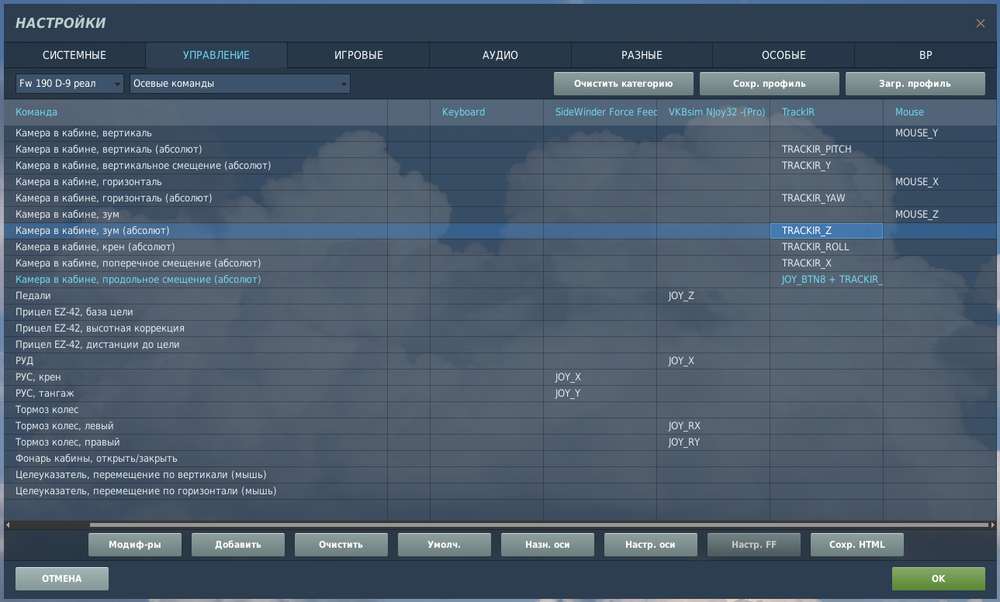The image size is (1000, 602).
Task: Switch to the СИСТЕМНЫЕ tab
Action: click(x=75, y=55)
